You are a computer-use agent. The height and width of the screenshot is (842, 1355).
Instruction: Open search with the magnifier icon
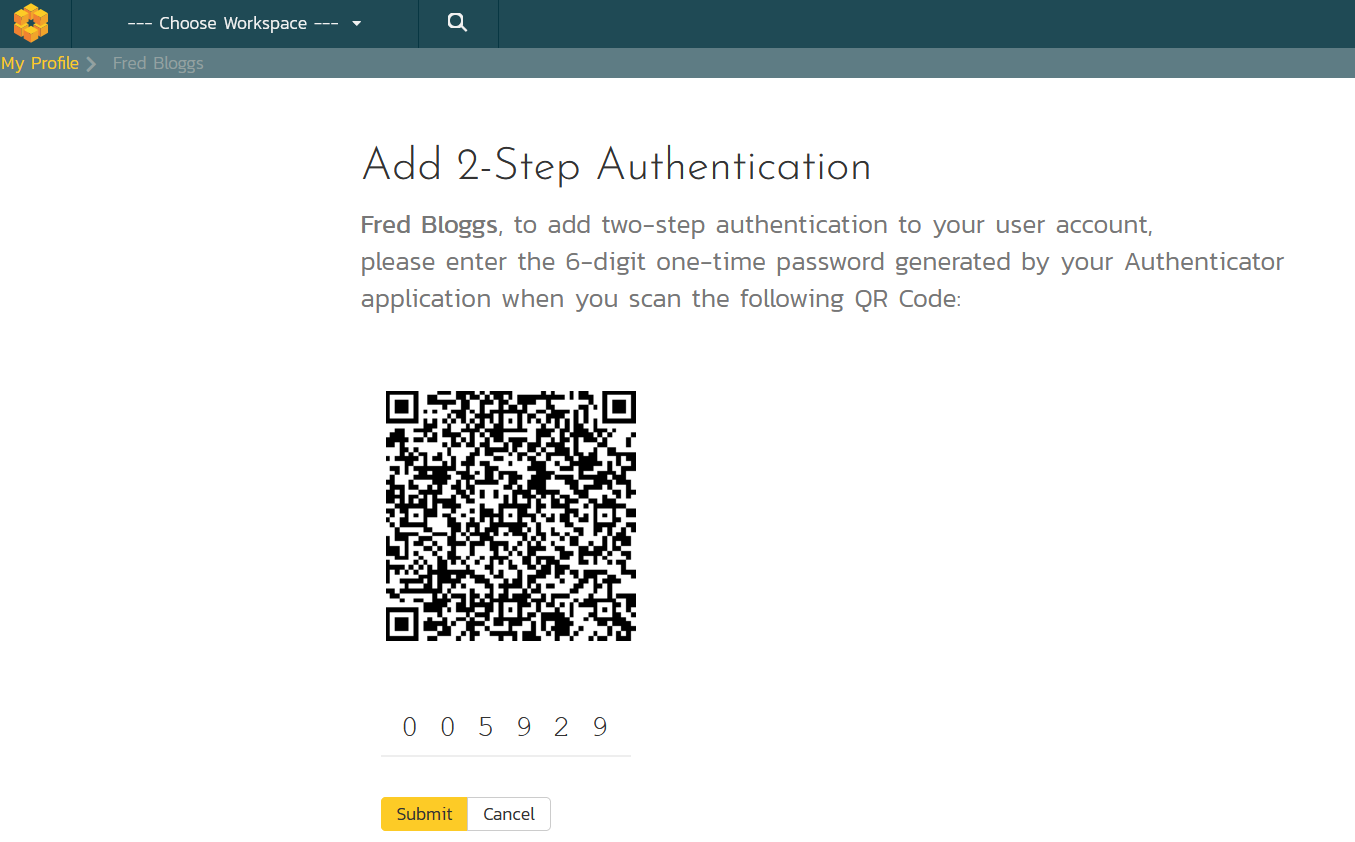point(457,23)
